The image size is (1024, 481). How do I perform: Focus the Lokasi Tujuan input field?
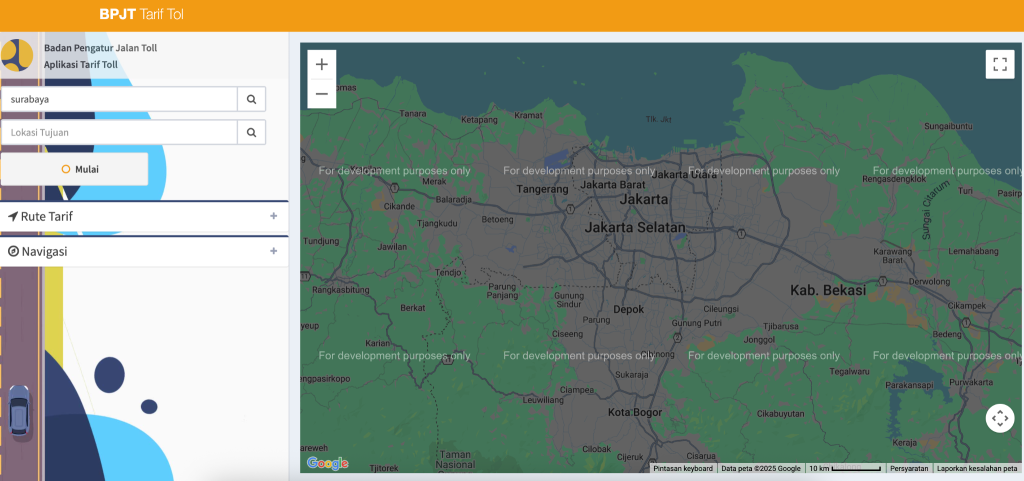tap(119, 132)
